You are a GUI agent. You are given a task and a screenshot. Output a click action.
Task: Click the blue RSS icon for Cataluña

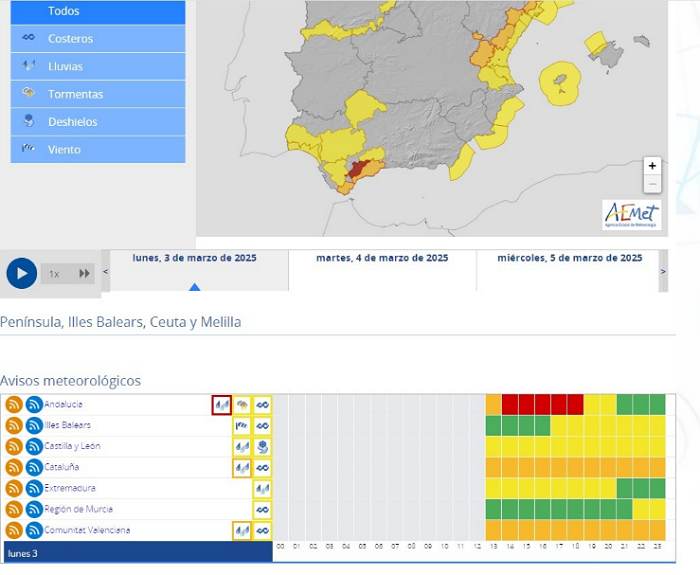[x=34, y=468]
